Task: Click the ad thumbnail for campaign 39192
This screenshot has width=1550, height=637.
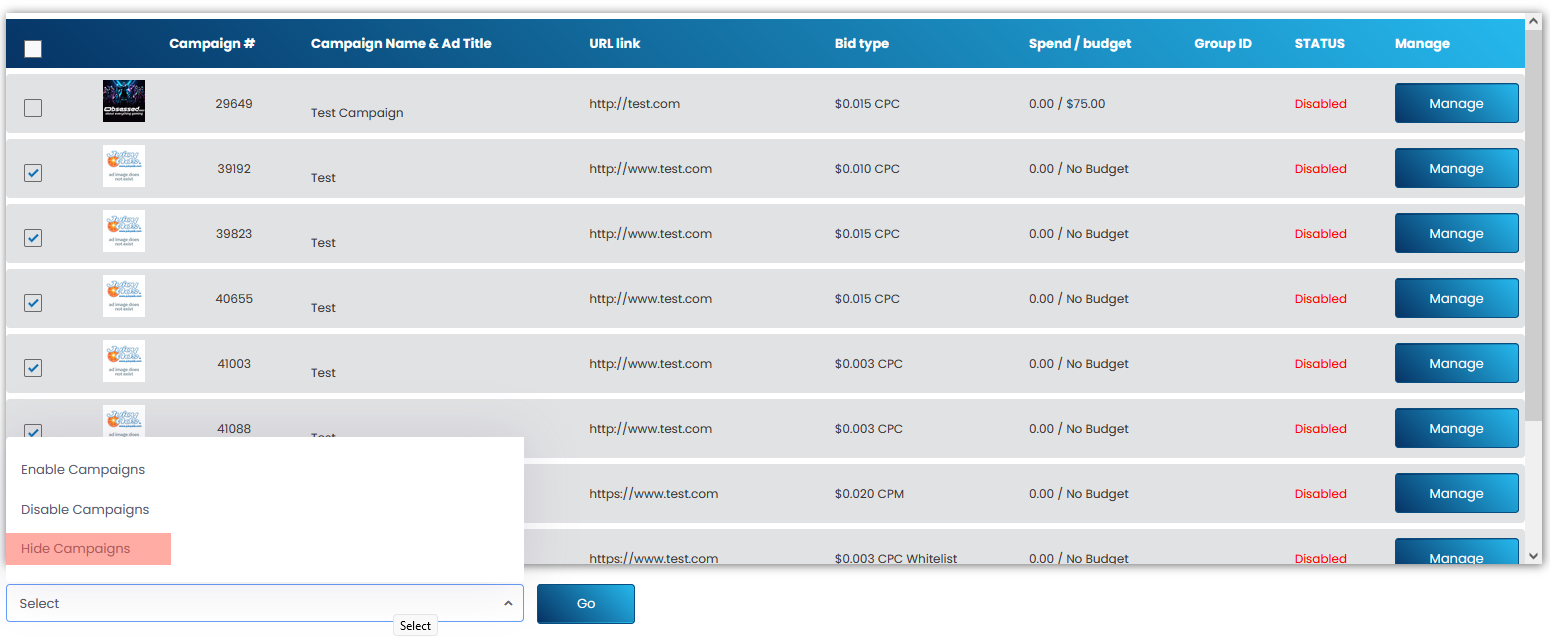Action: (124, 166)
